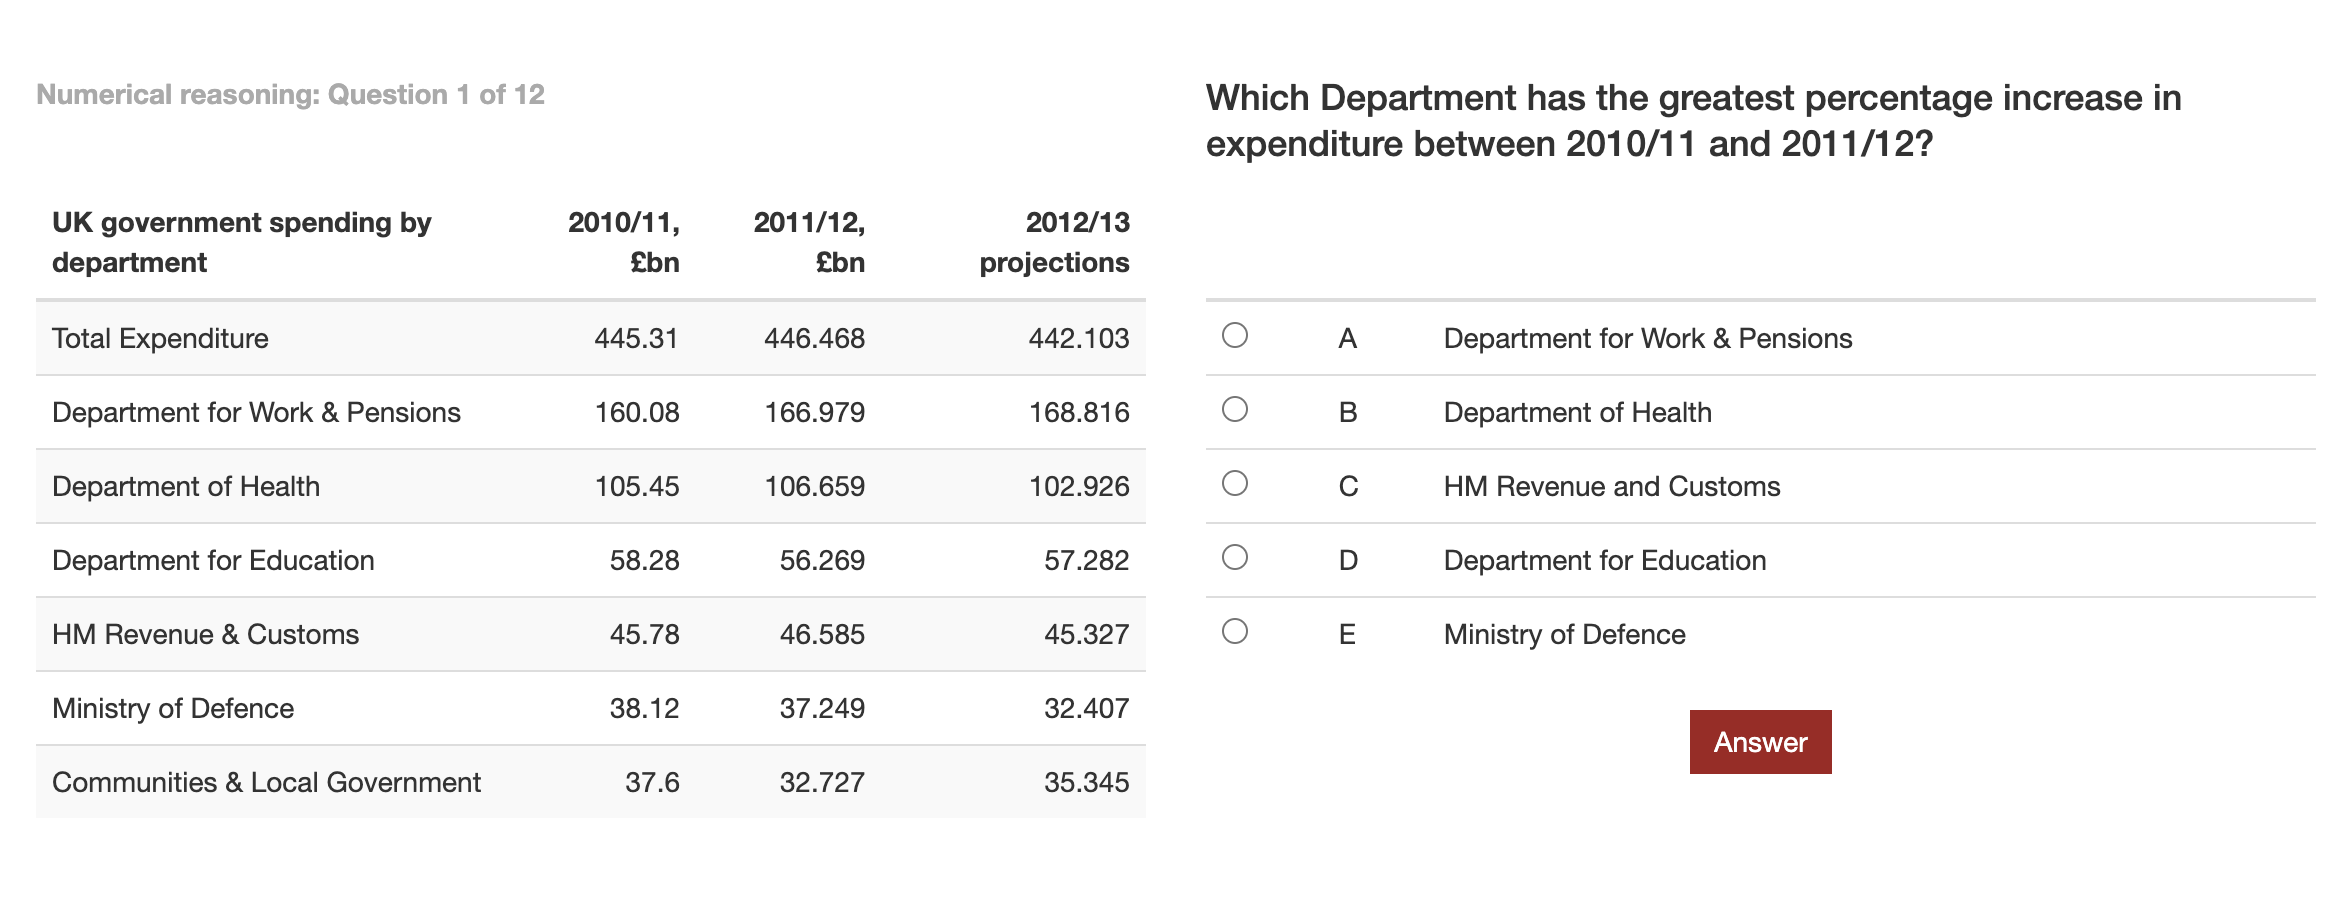Click Department for Education answer label
2348x904 pixels.
1605,560
